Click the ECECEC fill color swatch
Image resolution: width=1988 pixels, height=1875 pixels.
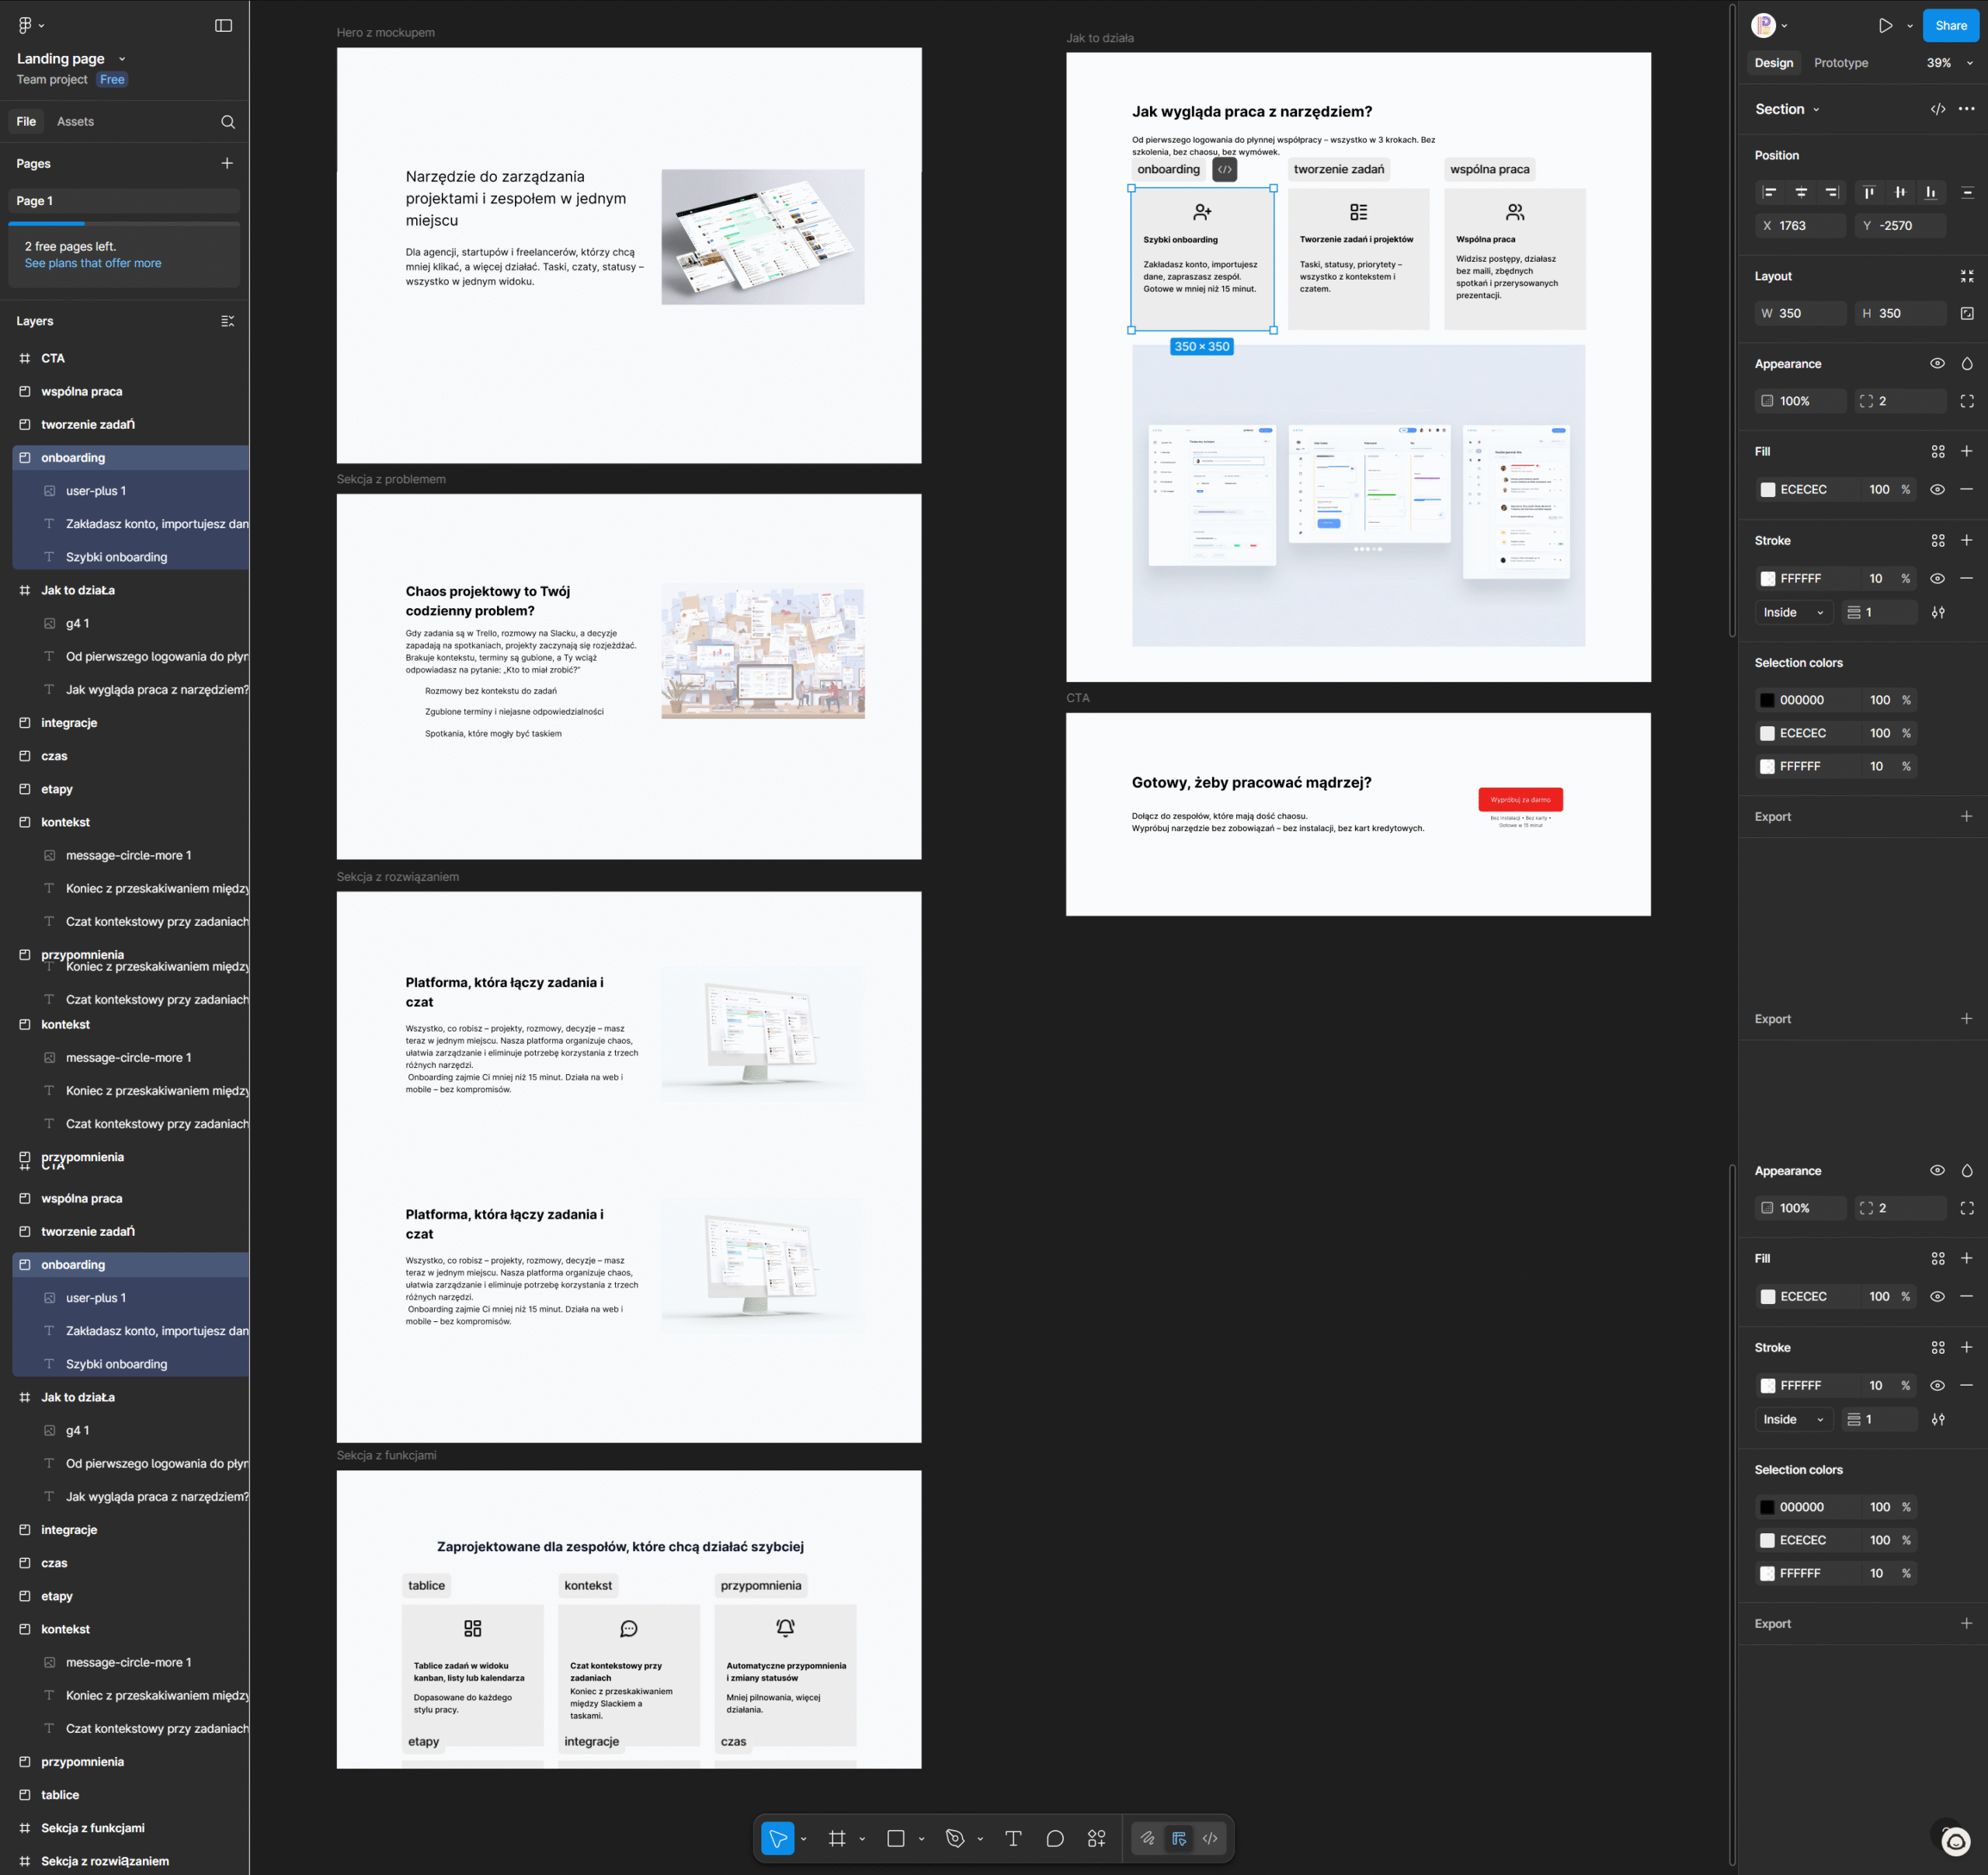click(x=1768, y=489)
